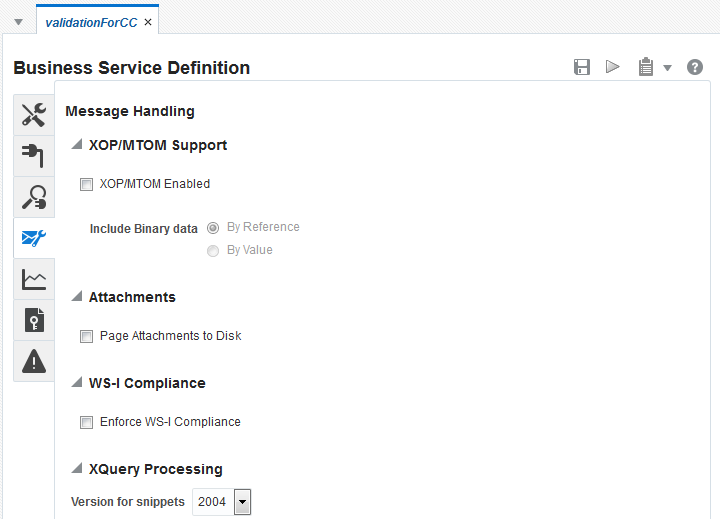Tick Enforce WS-I Compliance checkbox
Screen dimensions: 720x519
86,422
